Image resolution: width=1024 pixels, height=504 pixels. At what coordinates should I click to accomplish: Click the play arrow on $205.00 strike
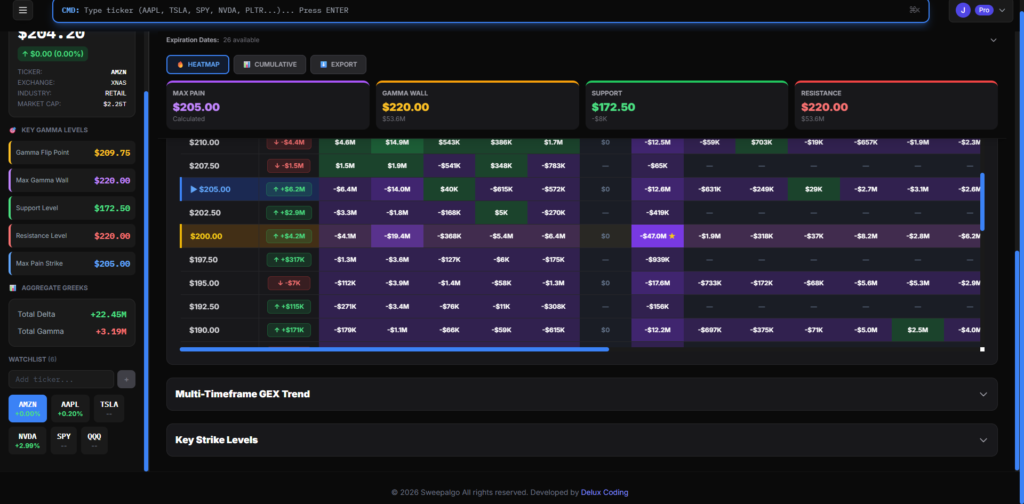tap(193, 188)
